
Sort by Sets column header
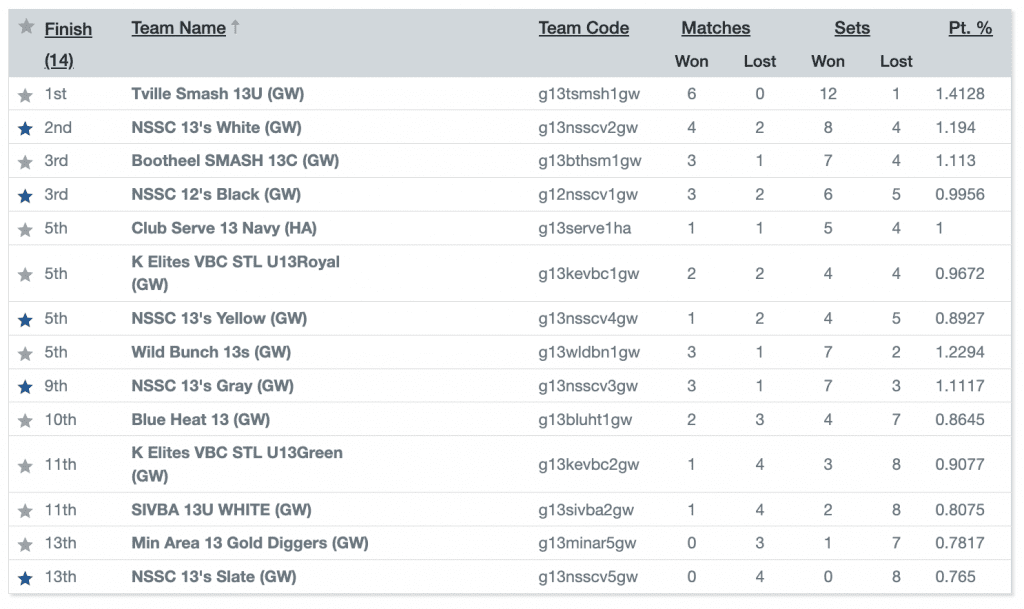852,28
